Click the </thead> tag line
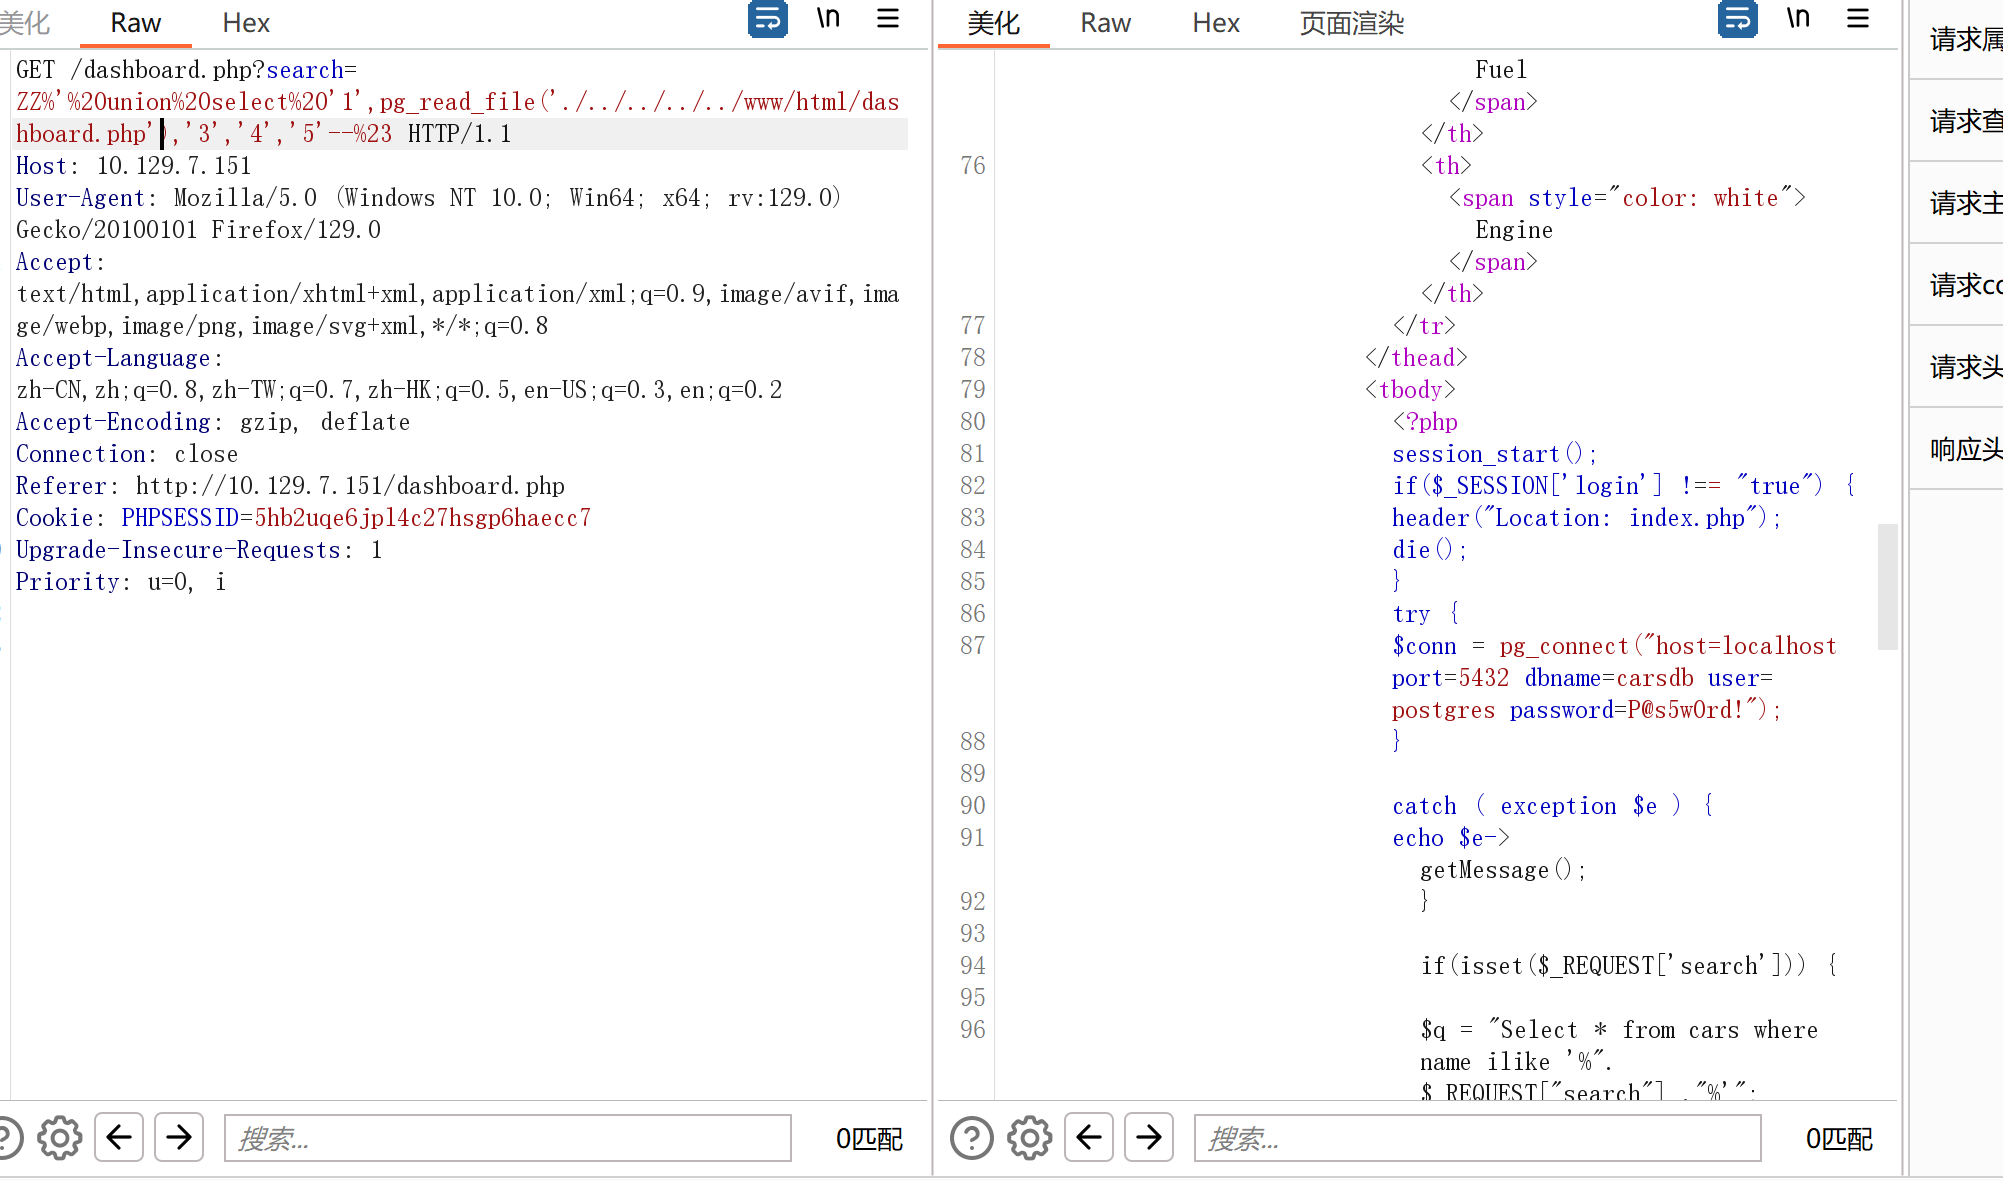This screenshot has width=2003, height=1181. pos(1416,358)
